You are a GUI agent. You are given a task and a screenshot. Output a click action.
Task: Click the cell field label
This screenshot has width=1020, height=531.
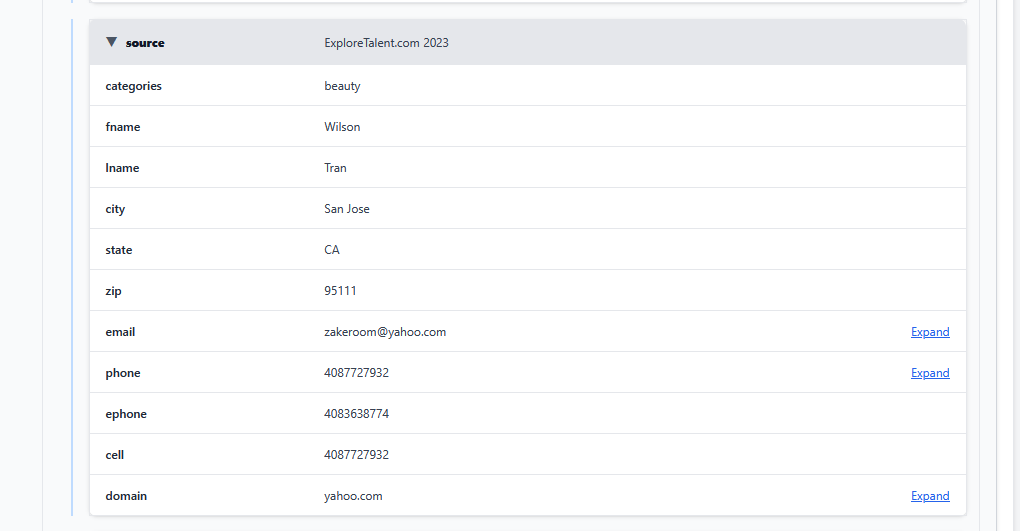click(115, 455)
